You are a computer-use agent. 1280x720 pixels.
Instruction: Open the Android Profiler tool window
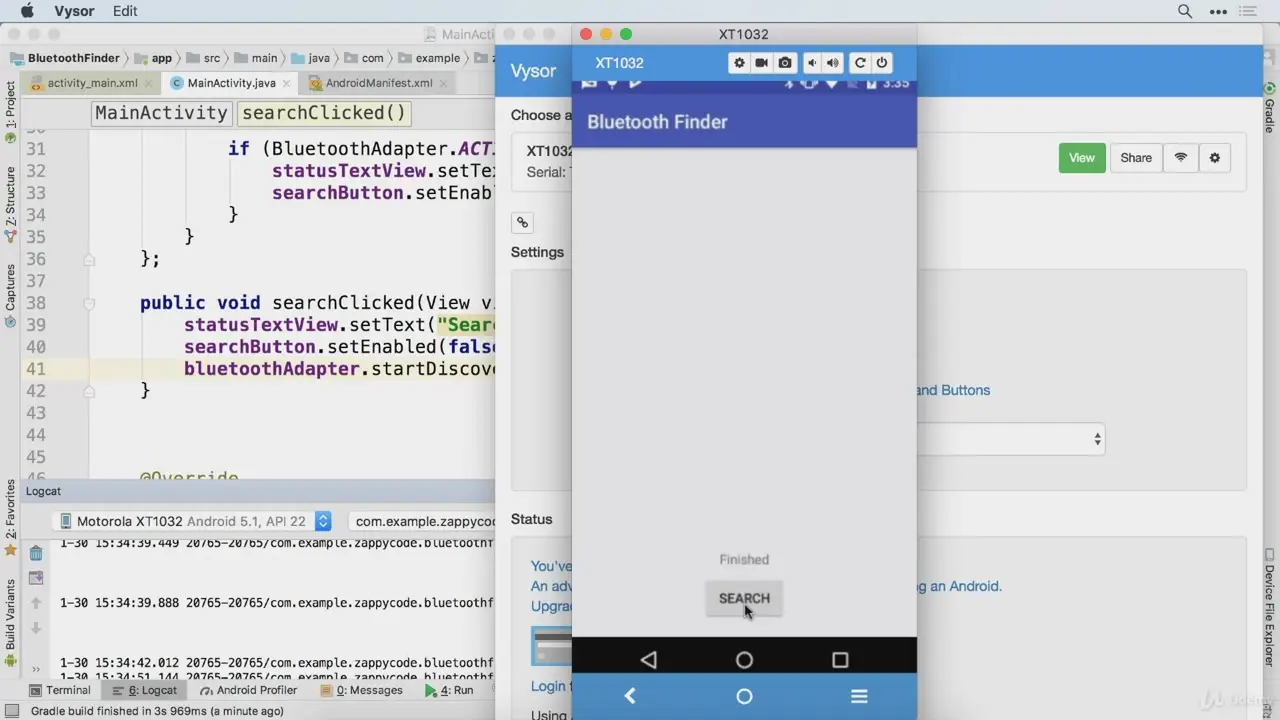[x=248, y=690]
